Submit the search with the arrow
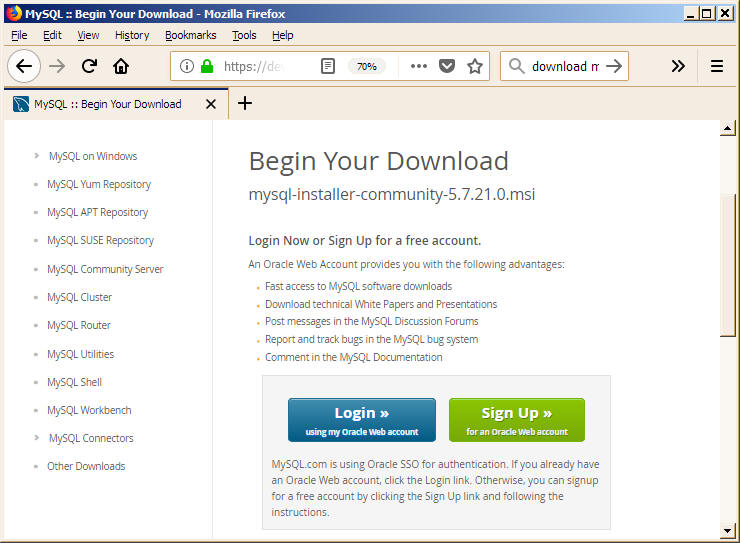The height and width of the screenshot is (543, 740). [614, 66]
